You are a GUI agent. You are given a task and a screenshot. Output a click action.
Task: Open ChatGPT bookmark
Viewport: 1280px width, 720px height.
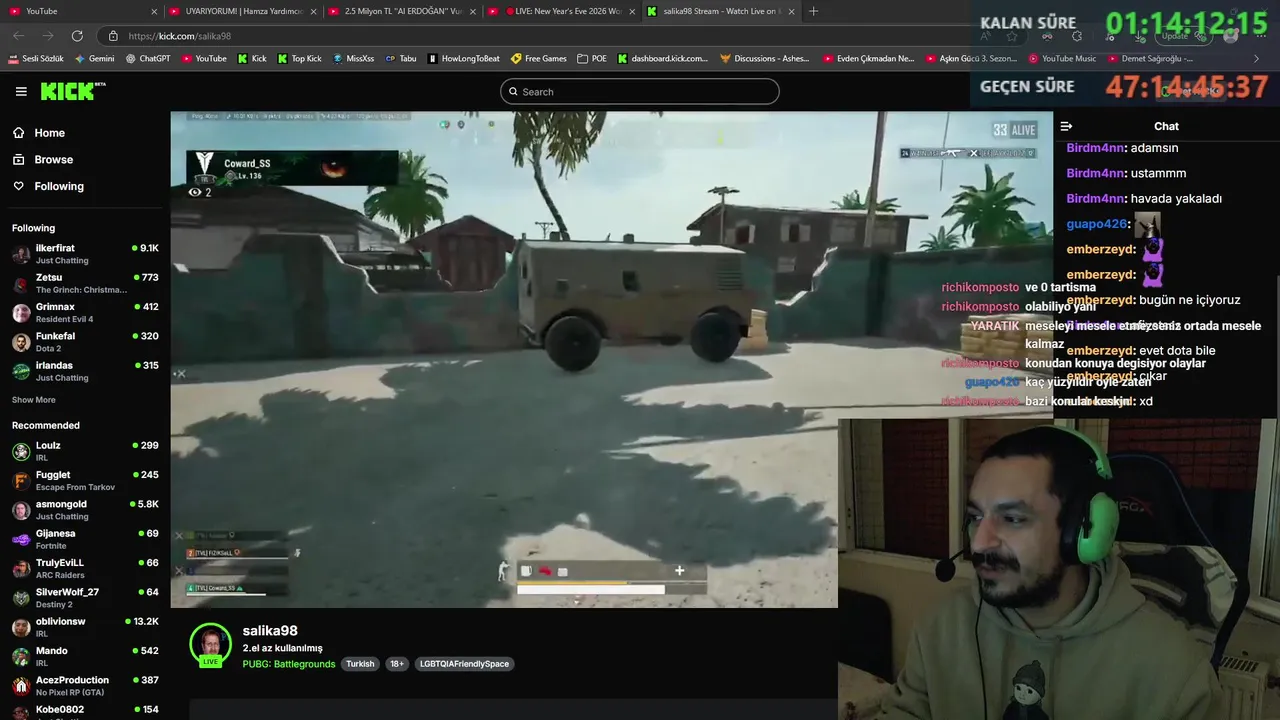[x=148, y=59]
